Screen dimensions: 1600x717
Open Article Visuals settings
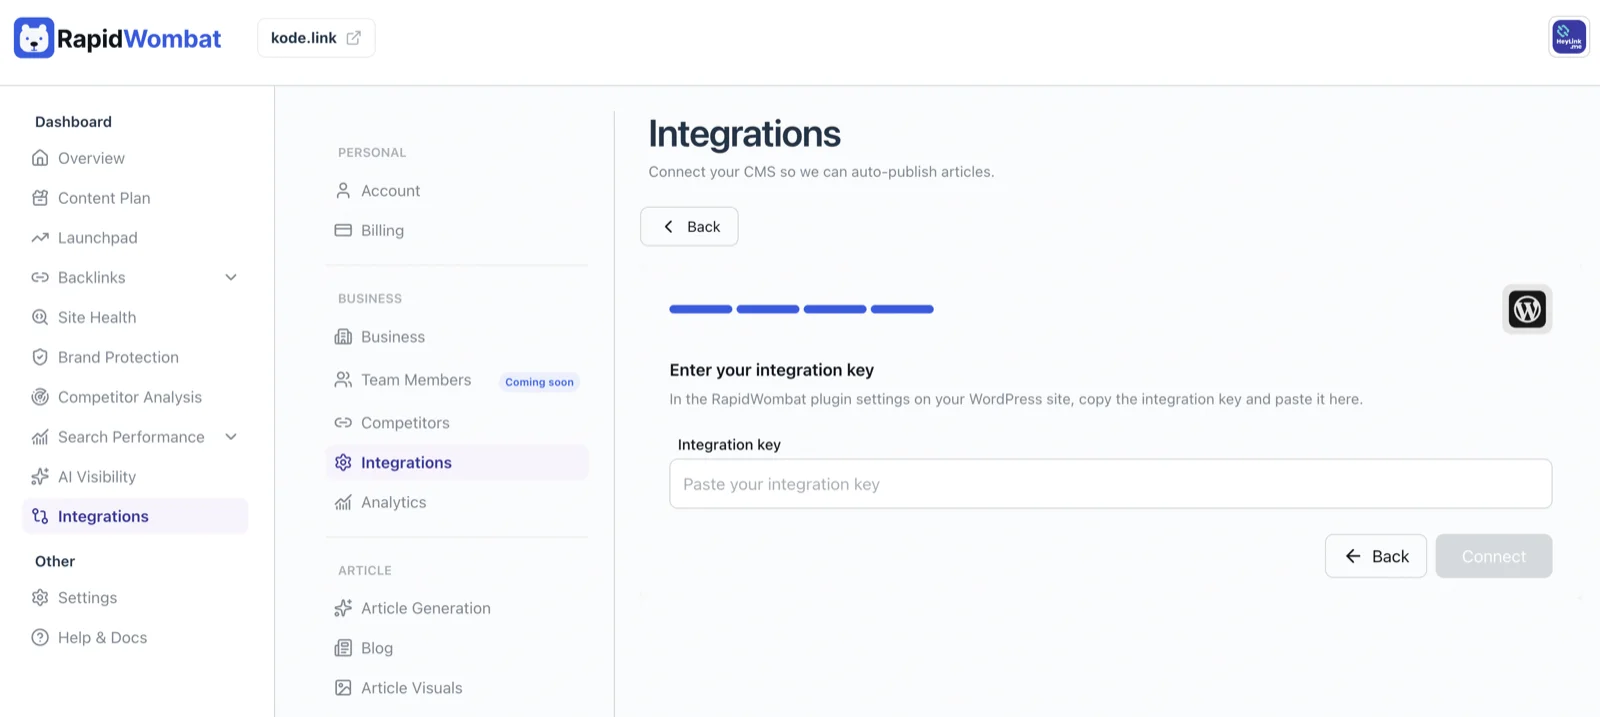(412, 688)
